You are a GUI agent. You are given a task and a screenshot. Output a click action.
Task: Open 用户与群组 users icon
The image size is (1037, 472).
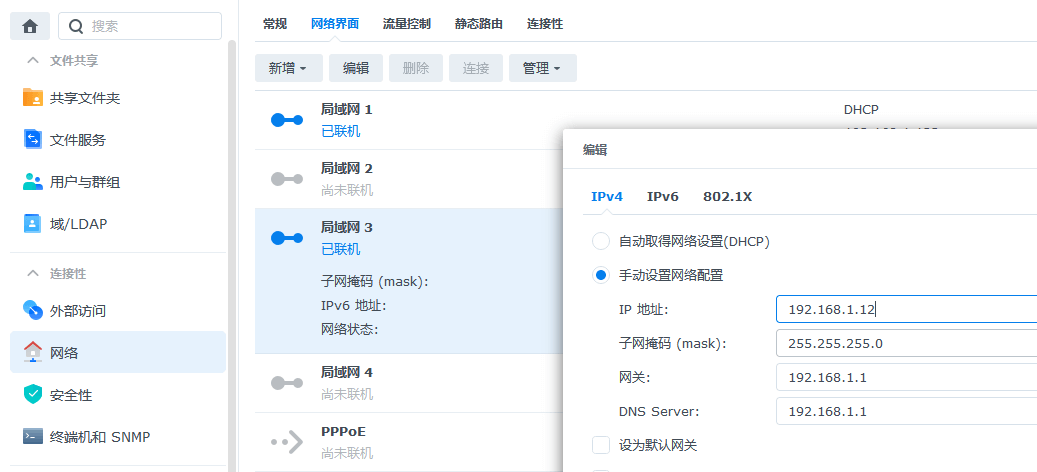click(x=33, y=182)
